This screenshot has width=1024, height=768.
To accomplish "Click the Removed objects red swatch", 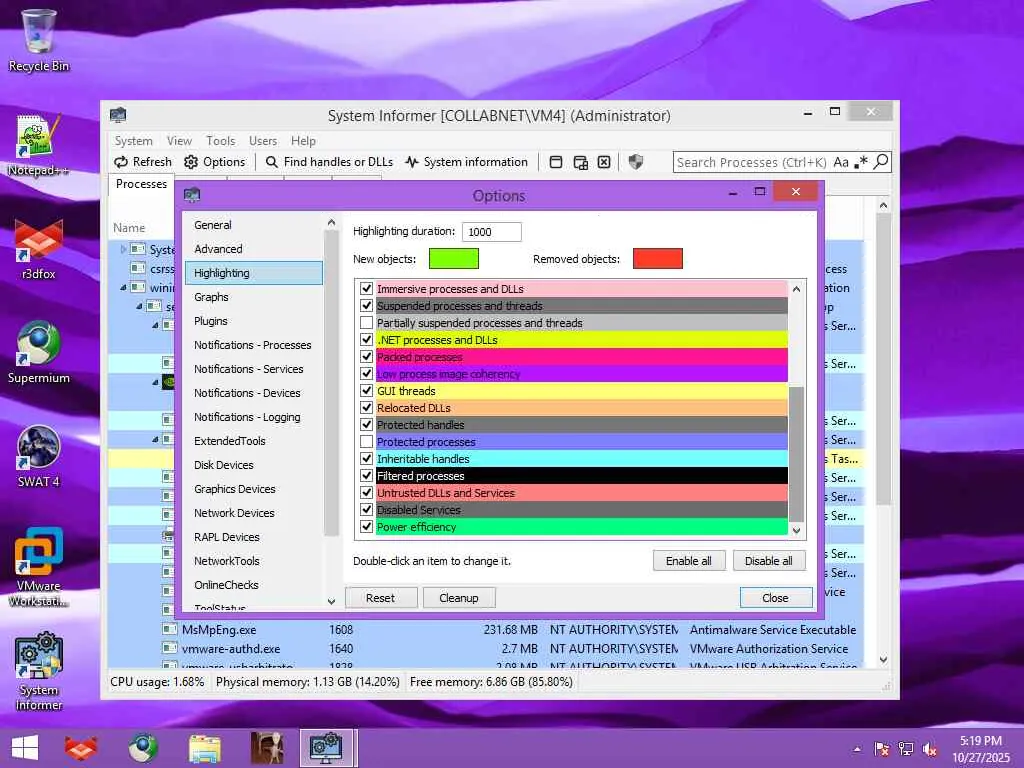I will [658, 259].
